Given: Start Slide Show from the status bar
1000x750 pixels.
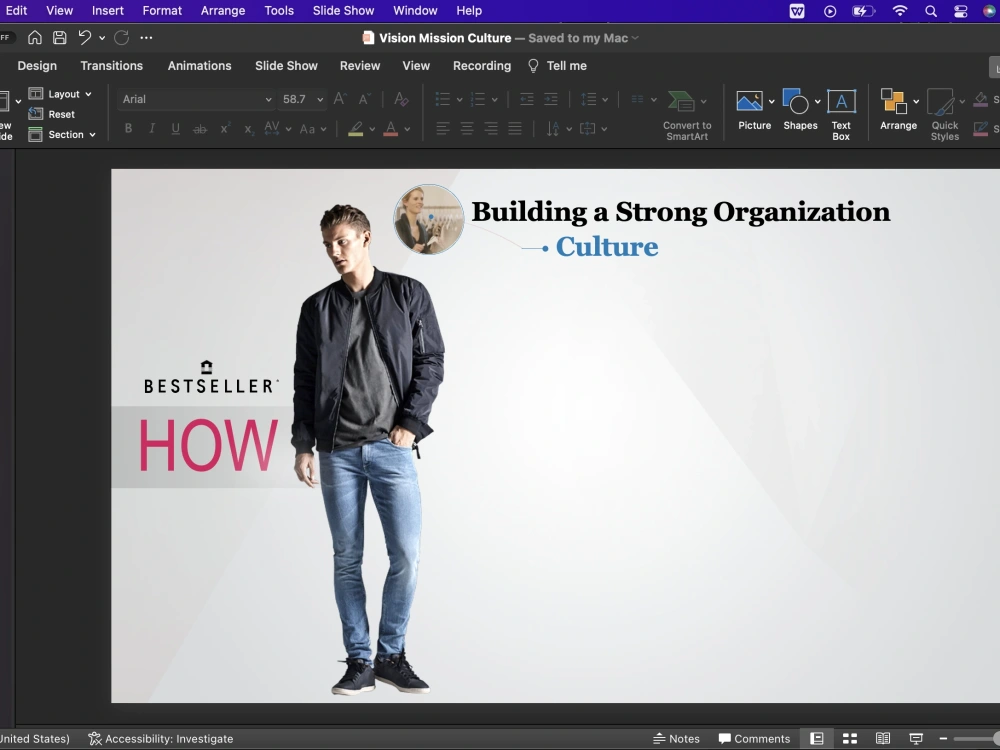Looking at the screenshot, I should tap(916, 738).
